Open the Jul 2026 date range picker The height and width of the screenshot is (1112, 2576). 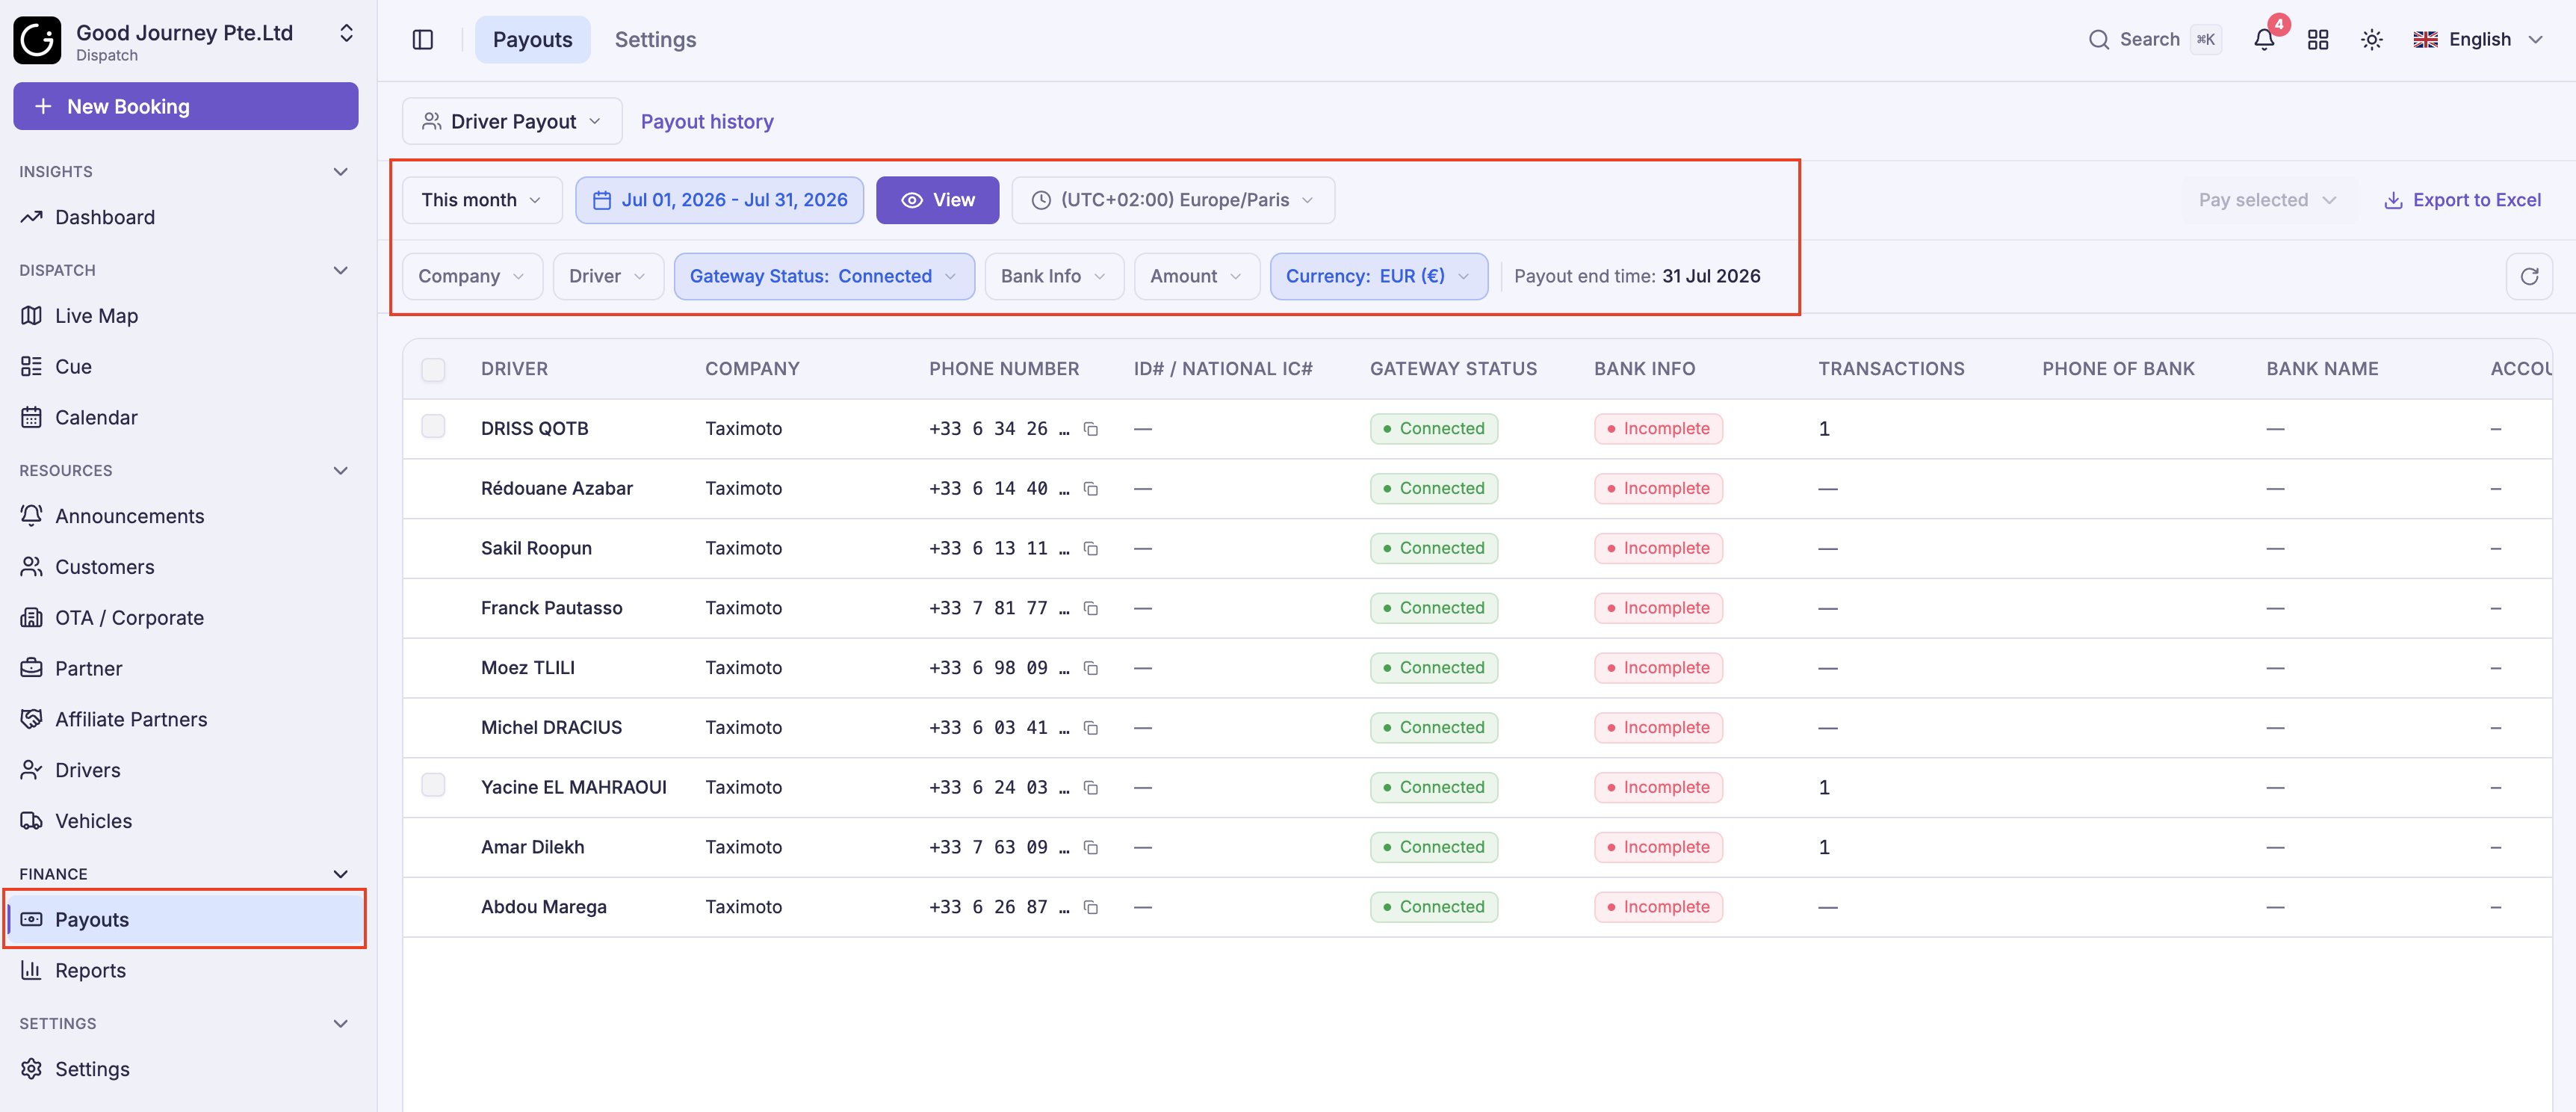pos(719,200)
